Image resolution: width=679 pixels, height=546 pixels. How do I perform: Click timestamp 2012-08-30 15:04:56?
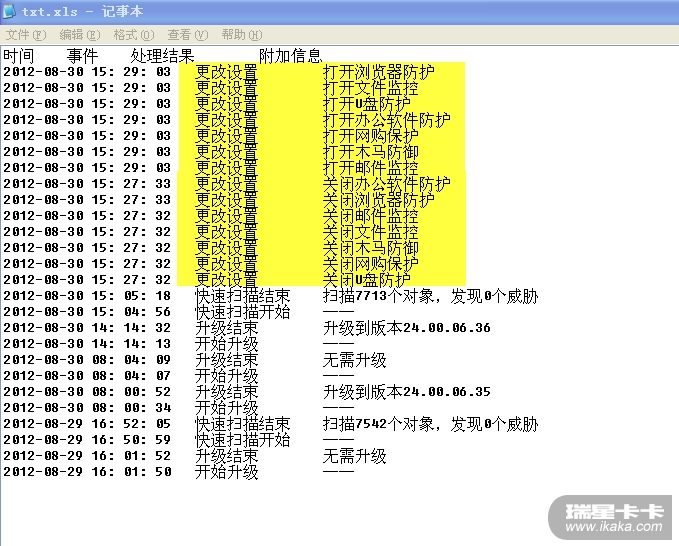click(x=87, y=312)
